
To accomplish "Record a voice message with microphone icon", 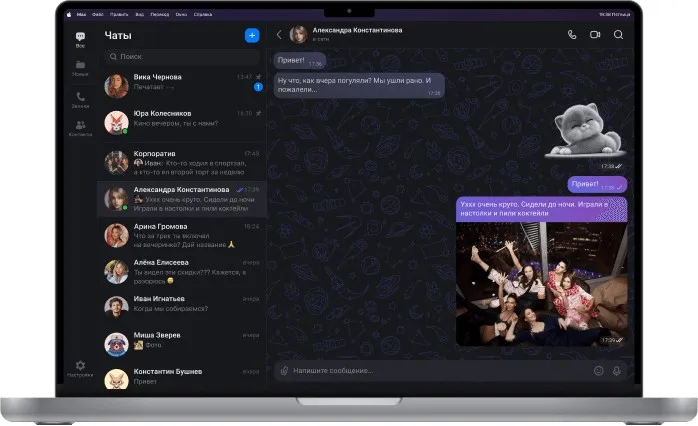I will pos(617,370).
